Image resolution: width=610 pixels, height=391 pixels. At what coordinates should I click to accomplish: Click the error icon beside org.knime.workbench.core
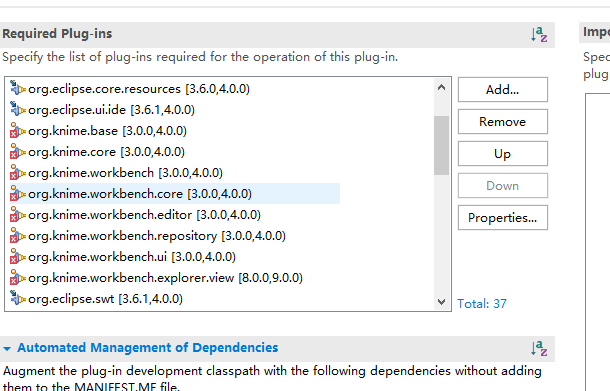tap(17, 194)
